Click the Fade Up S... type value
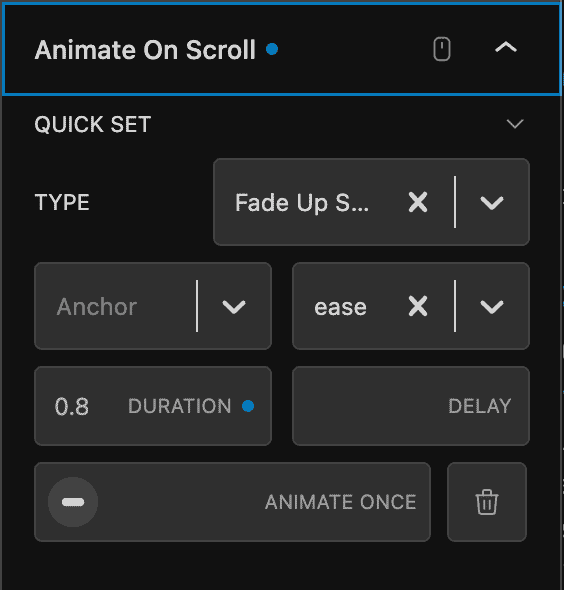This screenshot has width=564, height=590. (302, 203)
